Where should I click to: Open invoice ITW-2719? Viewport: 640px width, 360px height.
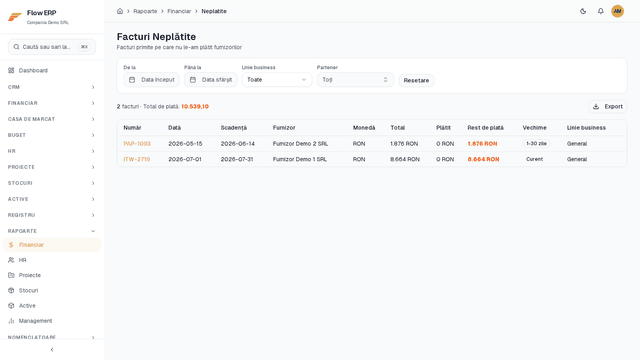click(137, 159)
